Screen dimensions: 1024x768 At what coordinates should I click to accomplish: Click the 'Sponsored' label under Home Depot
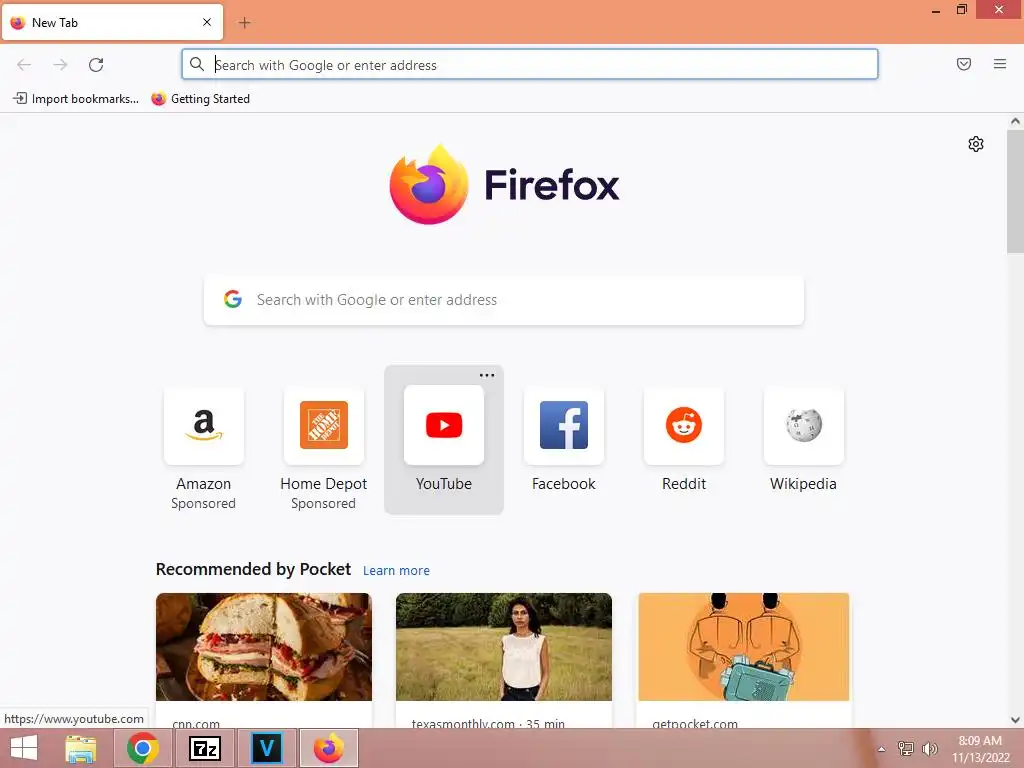(324, 504)
